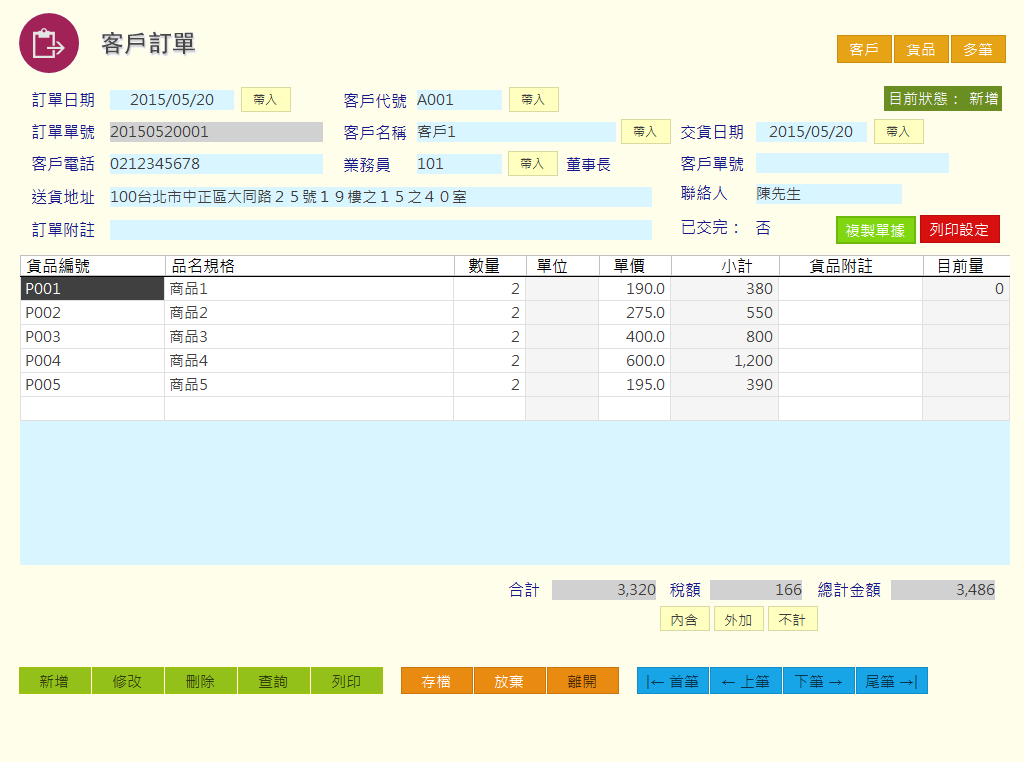The image size is (1024, 762).
Task: Open the 貨品 tab at top right
Action: pyautogui.click(x=920, y=49)
